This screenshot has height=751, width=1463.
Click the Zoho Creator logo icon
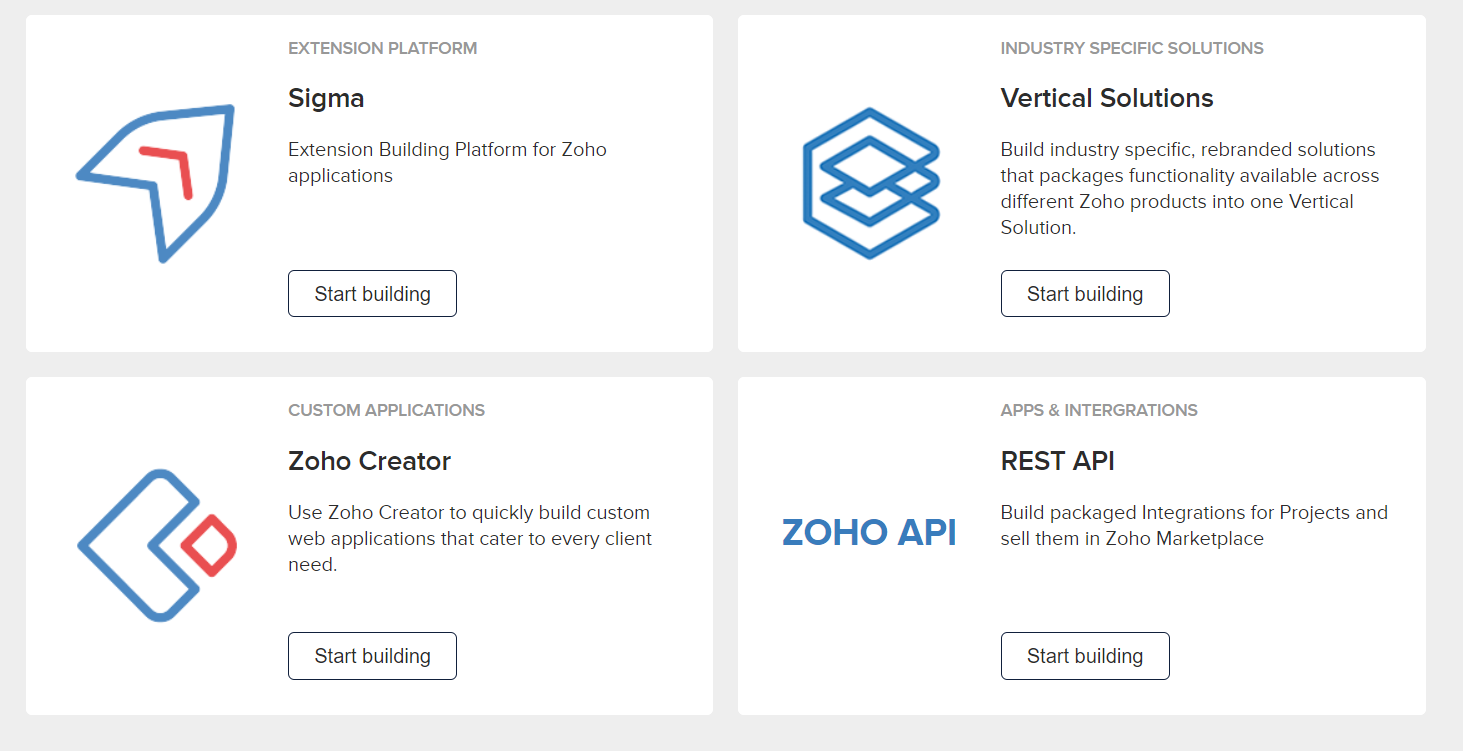click(x=157, y=545)
